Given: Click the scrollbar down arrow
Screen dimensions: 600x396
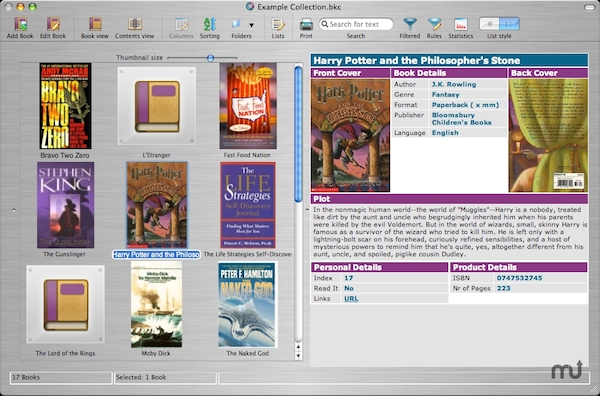Looking at the screenshot, I should click(298, 355).
